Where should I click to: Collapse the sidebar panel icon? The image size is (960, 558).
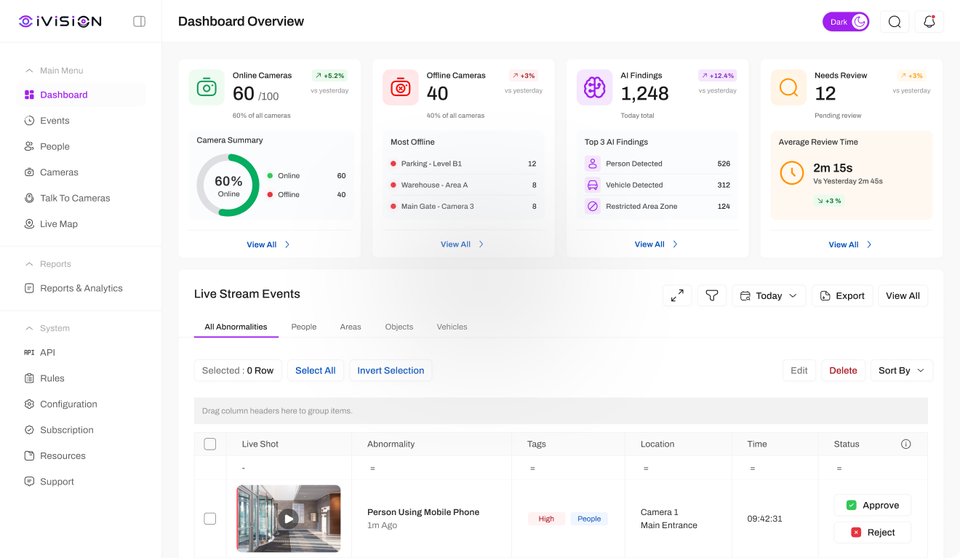pyautogui.click(x=140, y=21)
